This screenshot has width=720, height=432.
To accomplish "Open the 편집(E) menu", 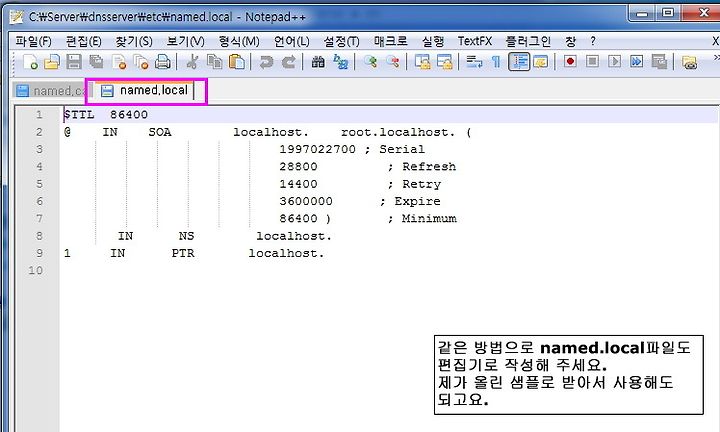I will click(x=83, y=41).
